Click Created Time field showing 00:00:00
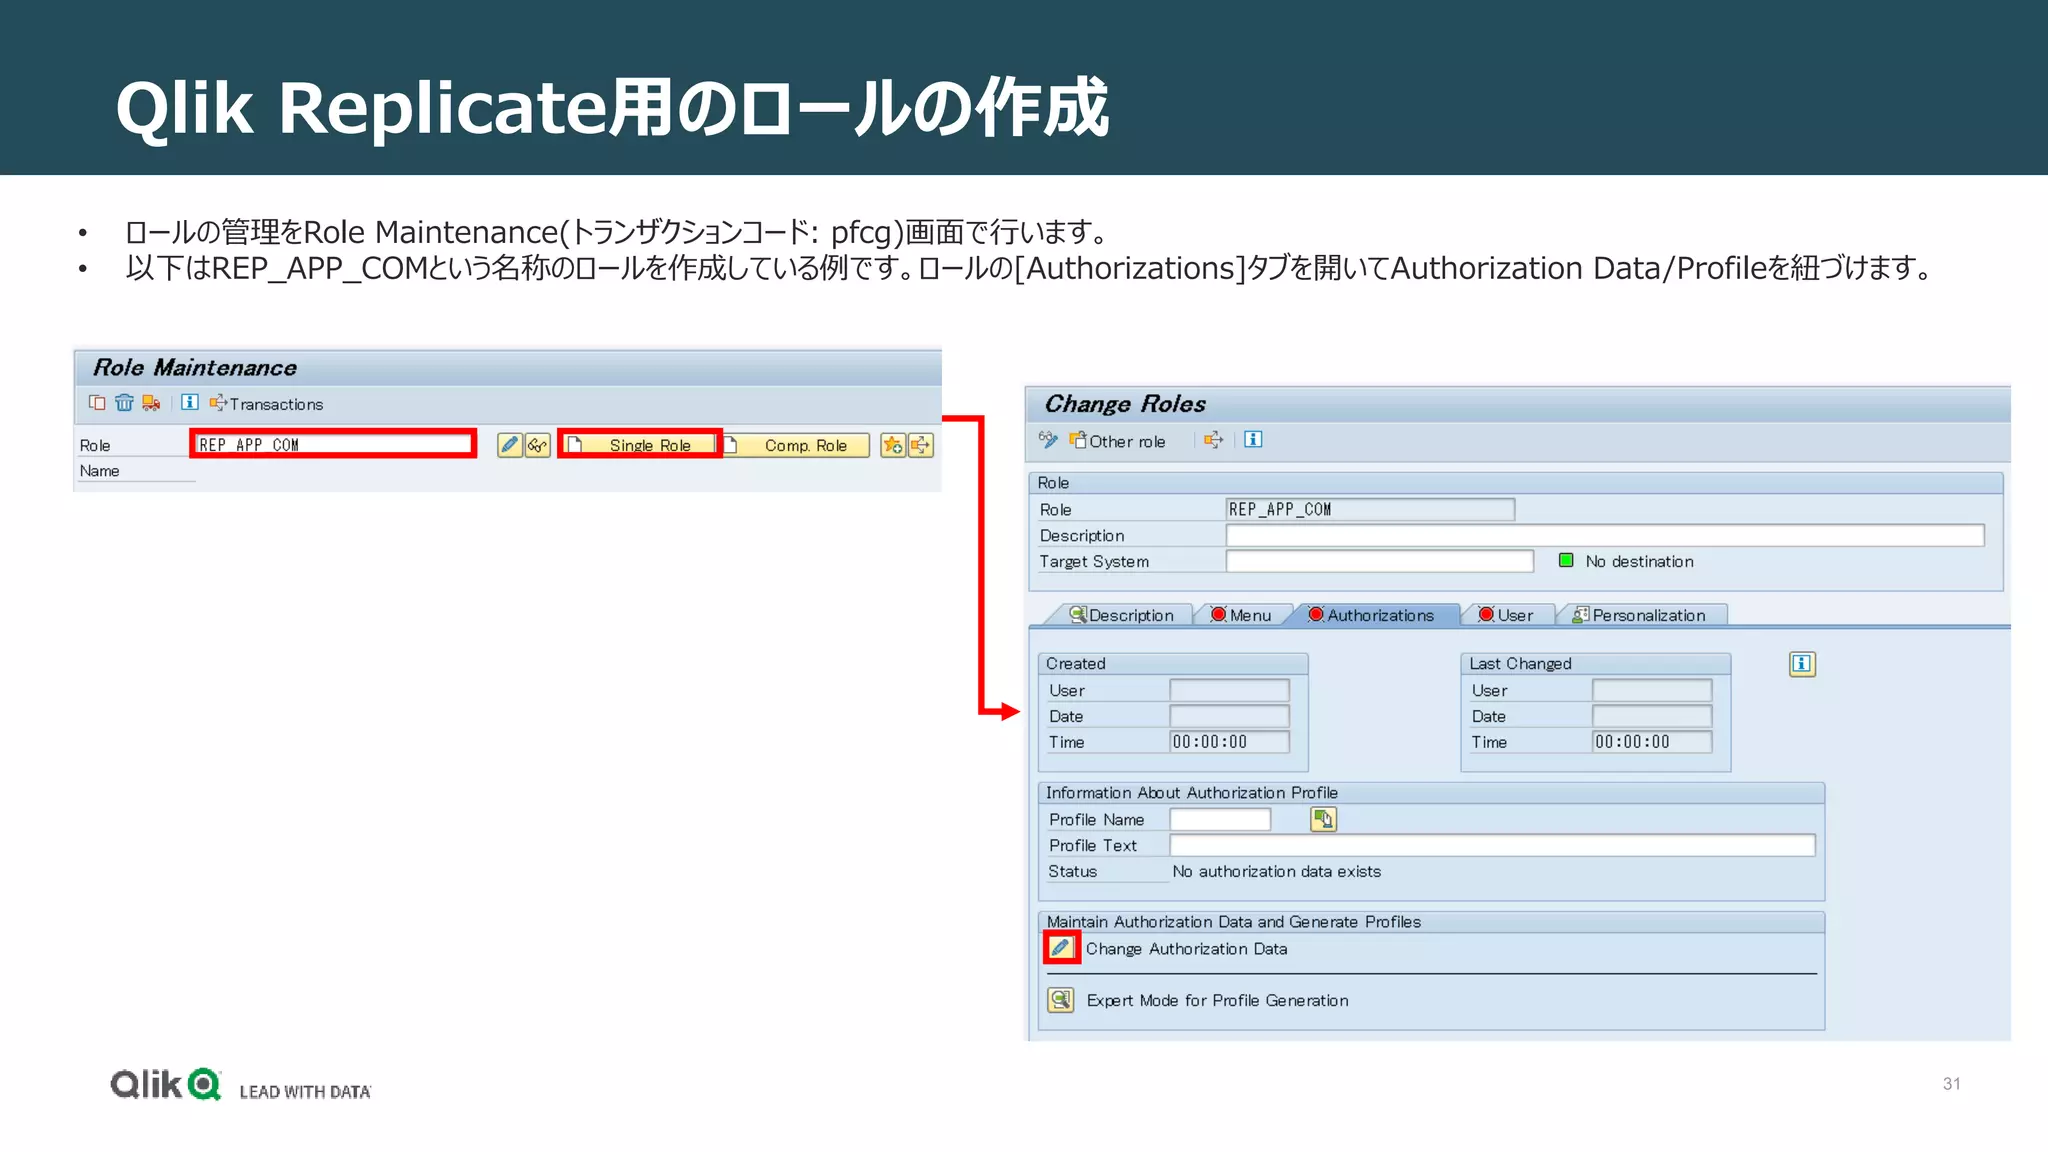This screenshot has width=2048, height=1152. point(1229,742)
